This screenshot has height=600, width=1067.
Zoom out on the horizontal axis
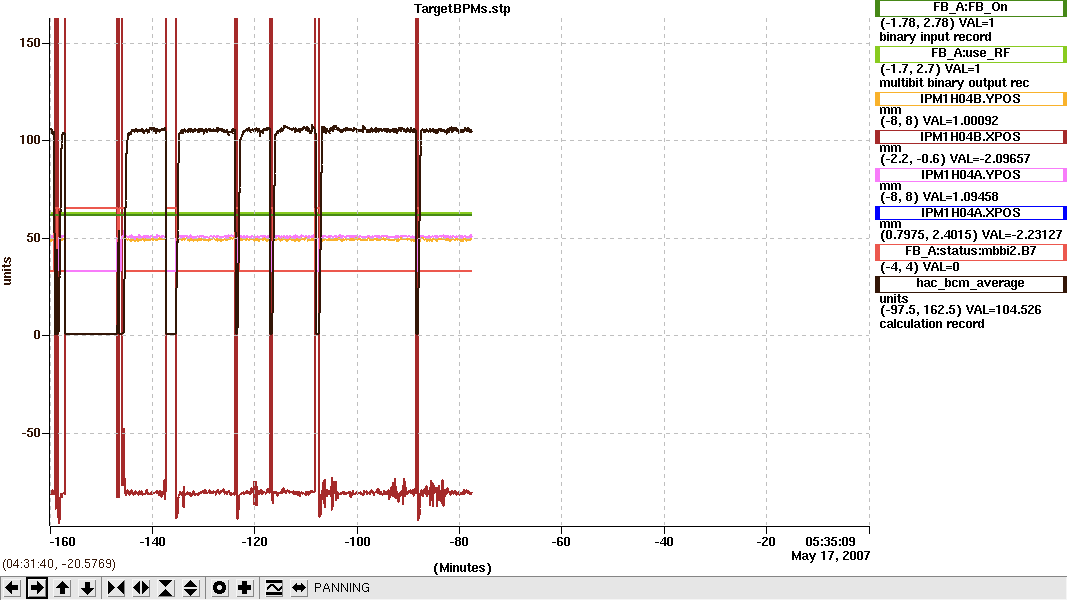pyautogui.click(x=142, y=588)
